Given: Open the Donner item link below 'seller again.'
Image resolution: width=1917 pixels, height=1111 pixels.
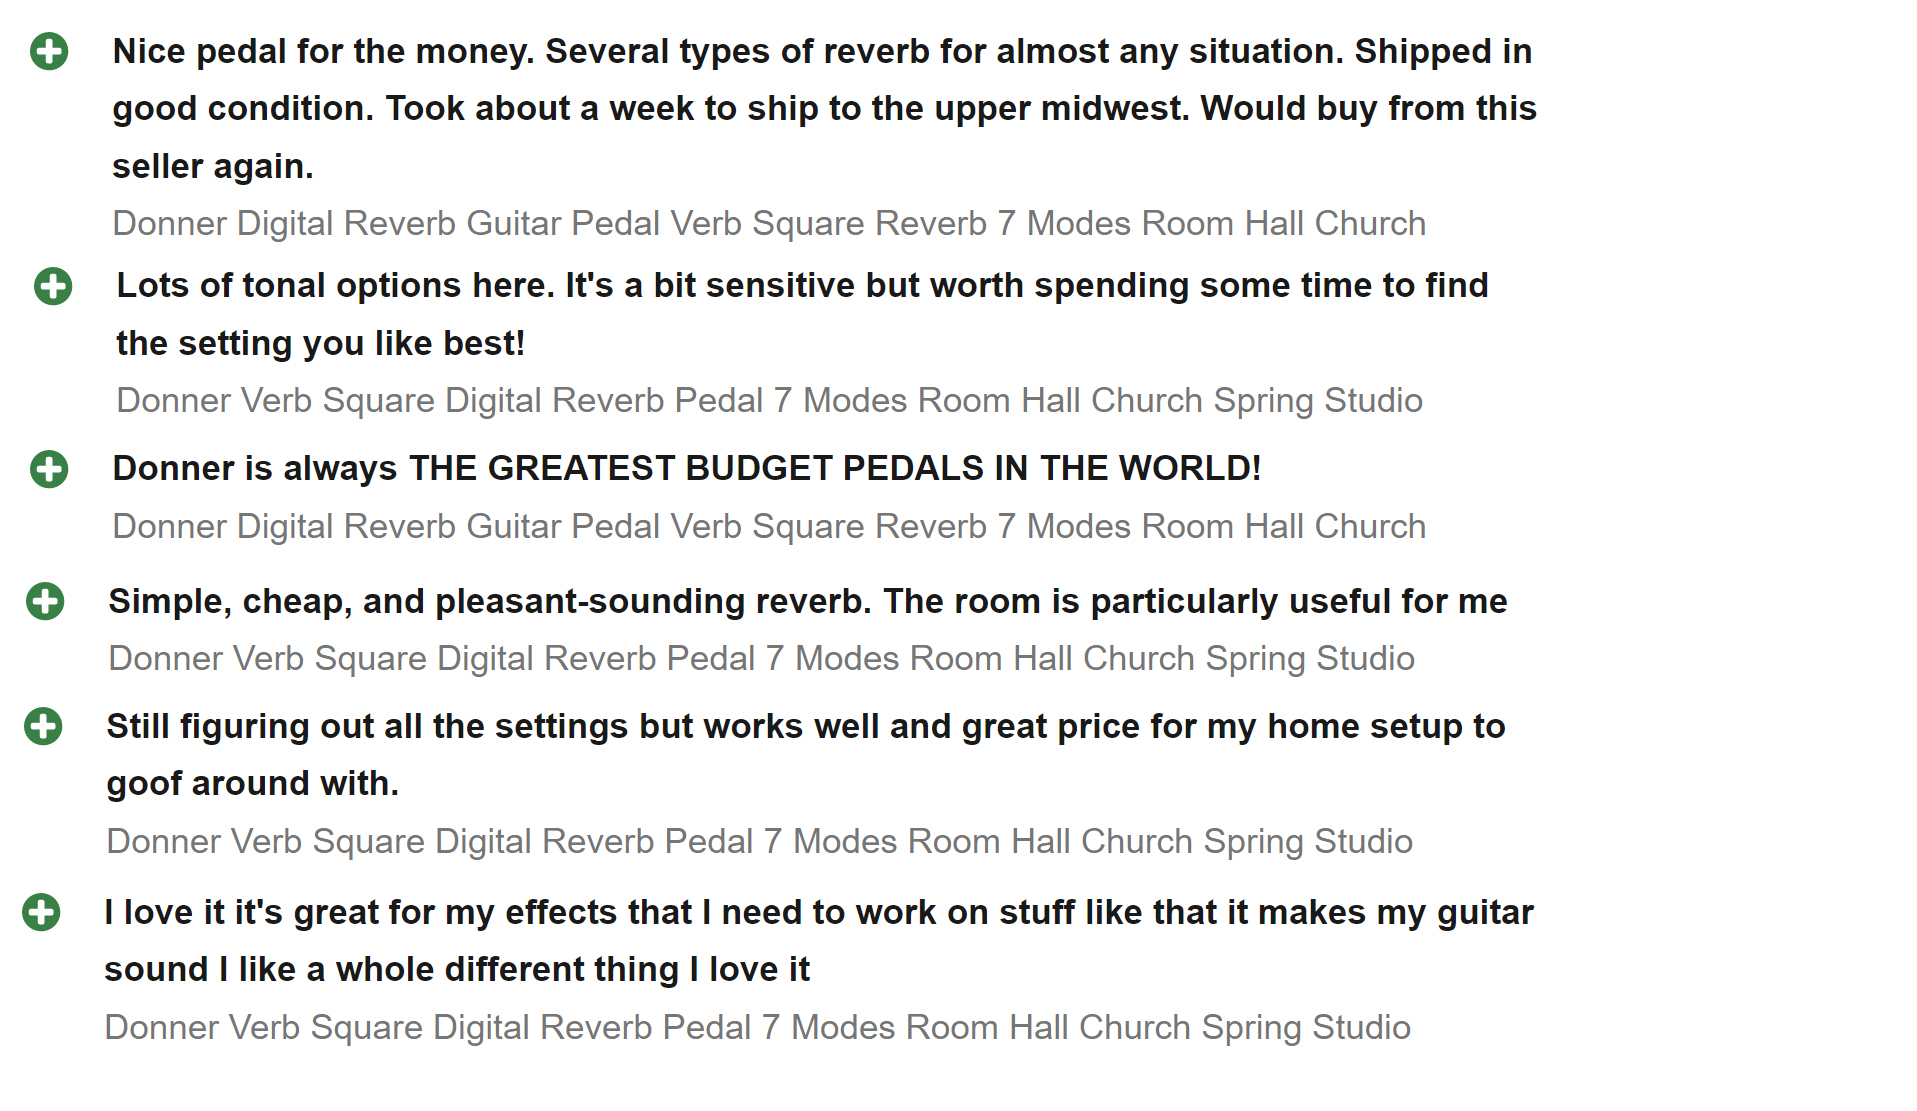Looking at the screenshot, I should point(769,223).
